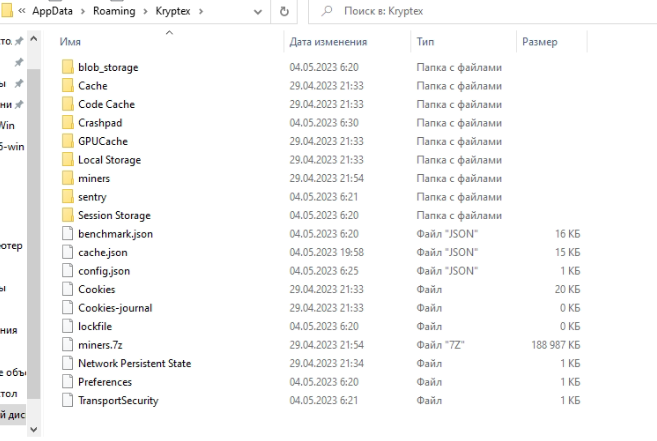
Task: Select the Network Persistent State file icon
Action: click(67, 363)
